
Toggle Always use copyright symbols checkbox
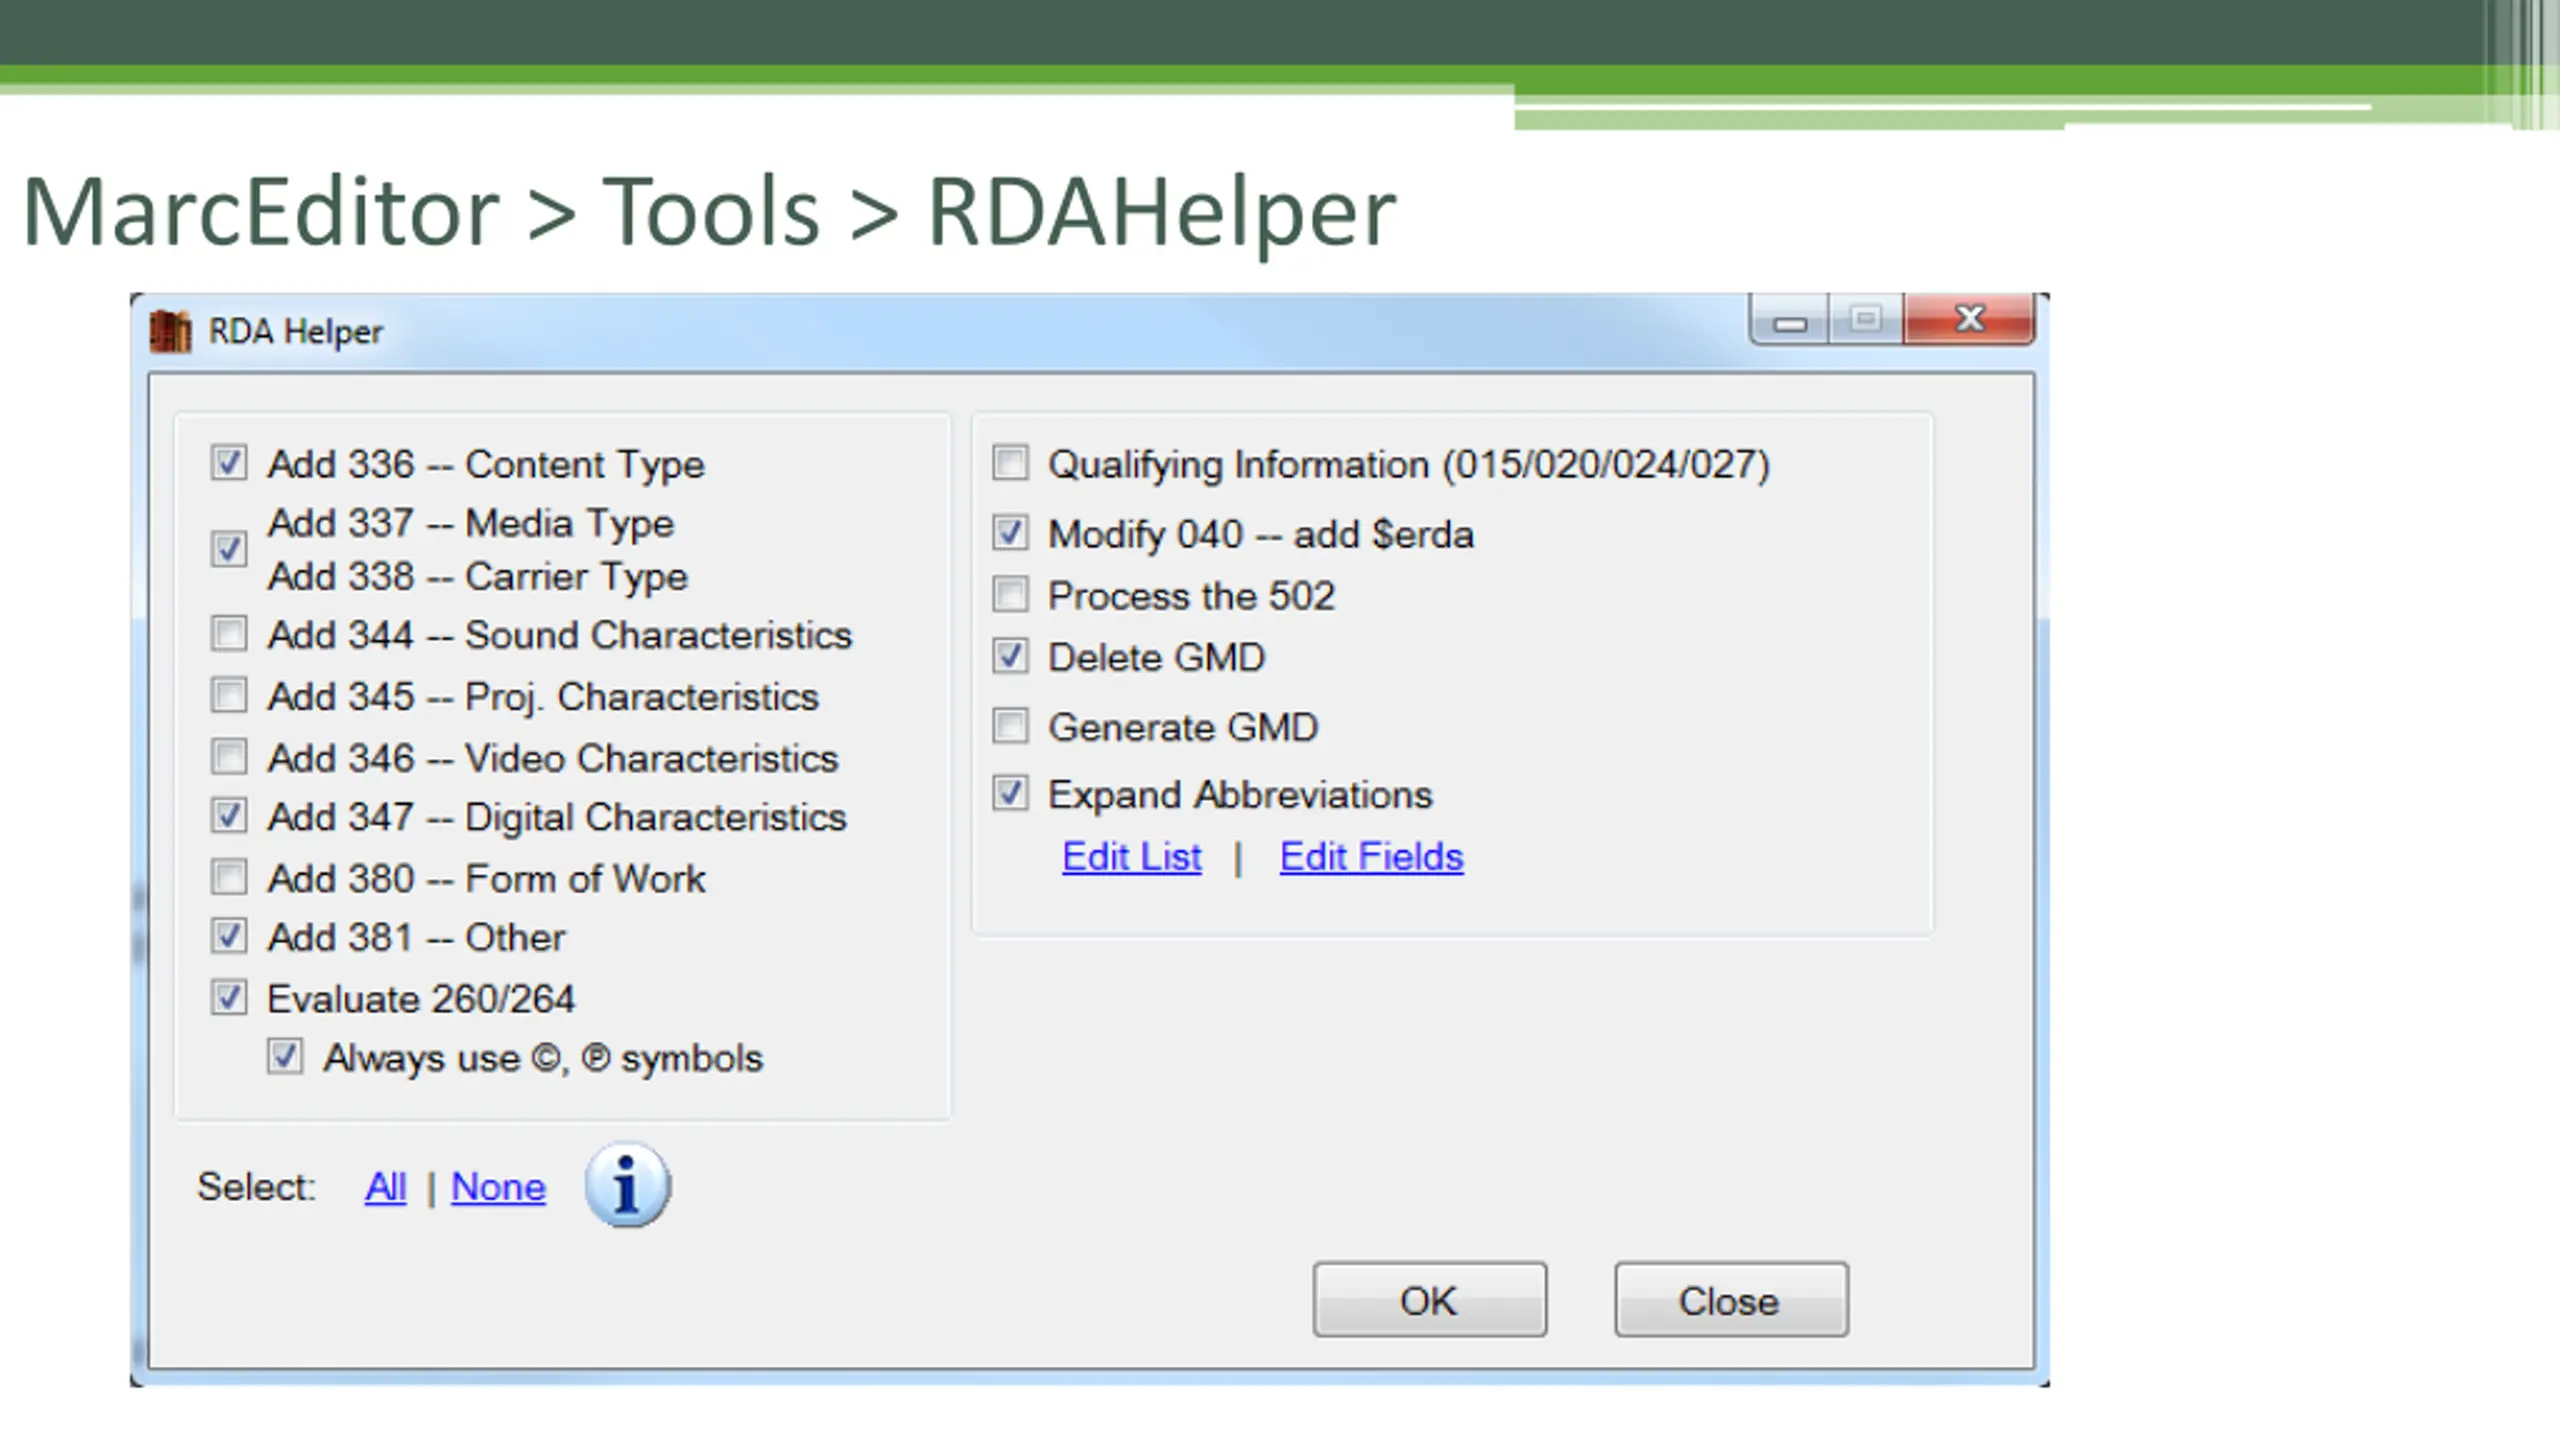coord(285,1056)
